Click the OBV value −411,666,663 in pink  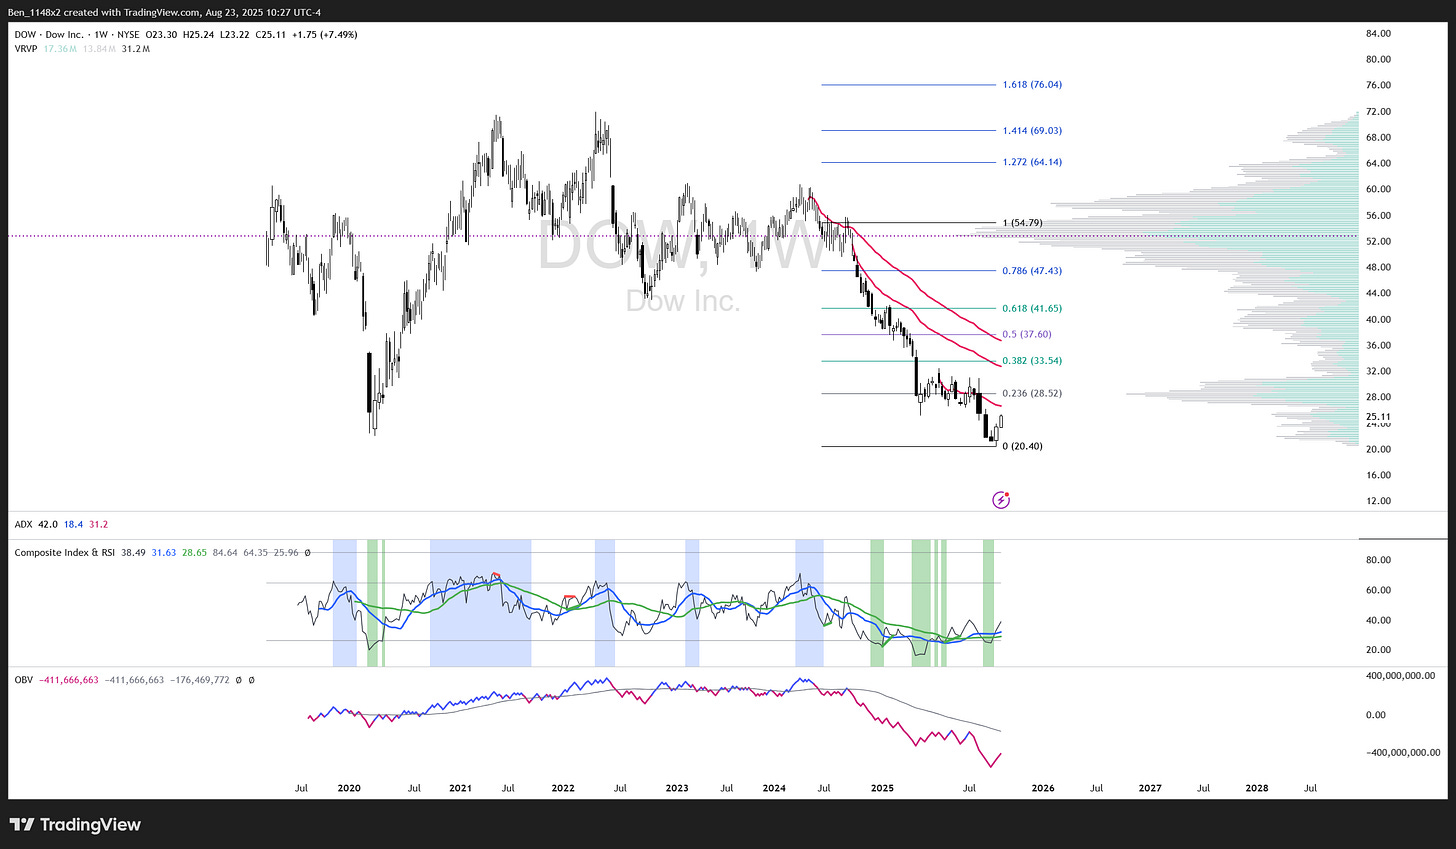pos(69,680)
